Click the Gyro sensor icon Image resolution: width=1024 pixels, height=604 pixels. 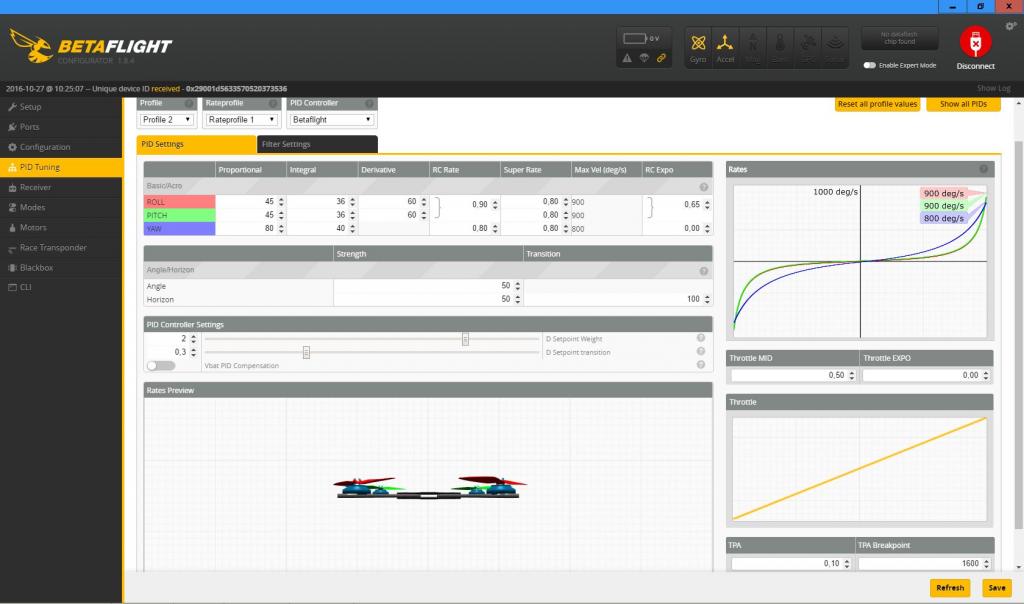(x=698, y=45)
